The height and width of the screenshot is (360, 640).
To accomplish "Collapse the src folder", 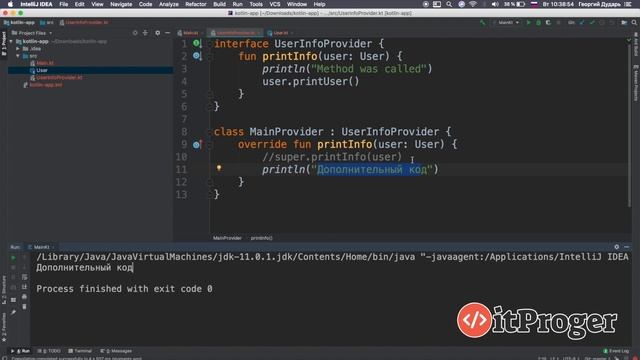I will (18, 56).
